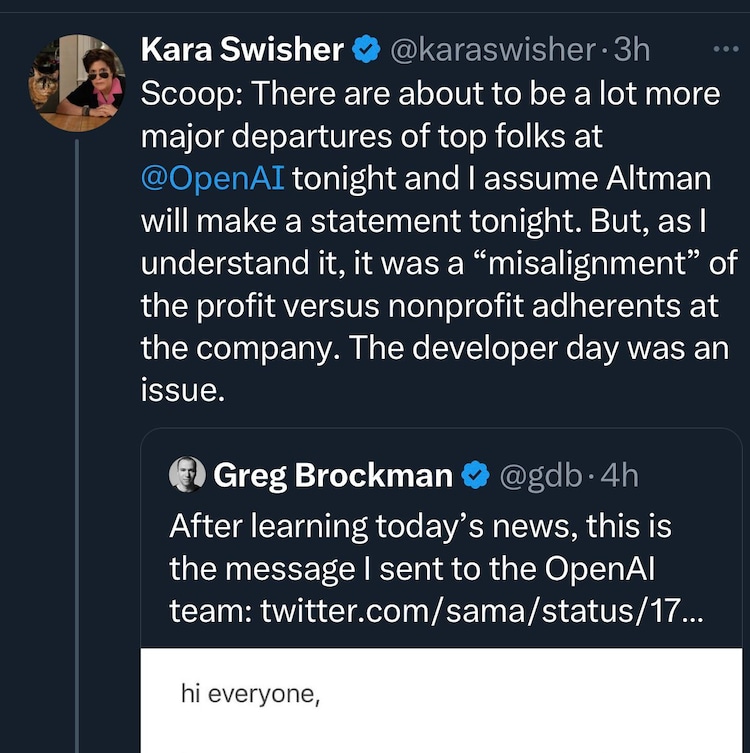Open the @gdb handle

[539, 476]
